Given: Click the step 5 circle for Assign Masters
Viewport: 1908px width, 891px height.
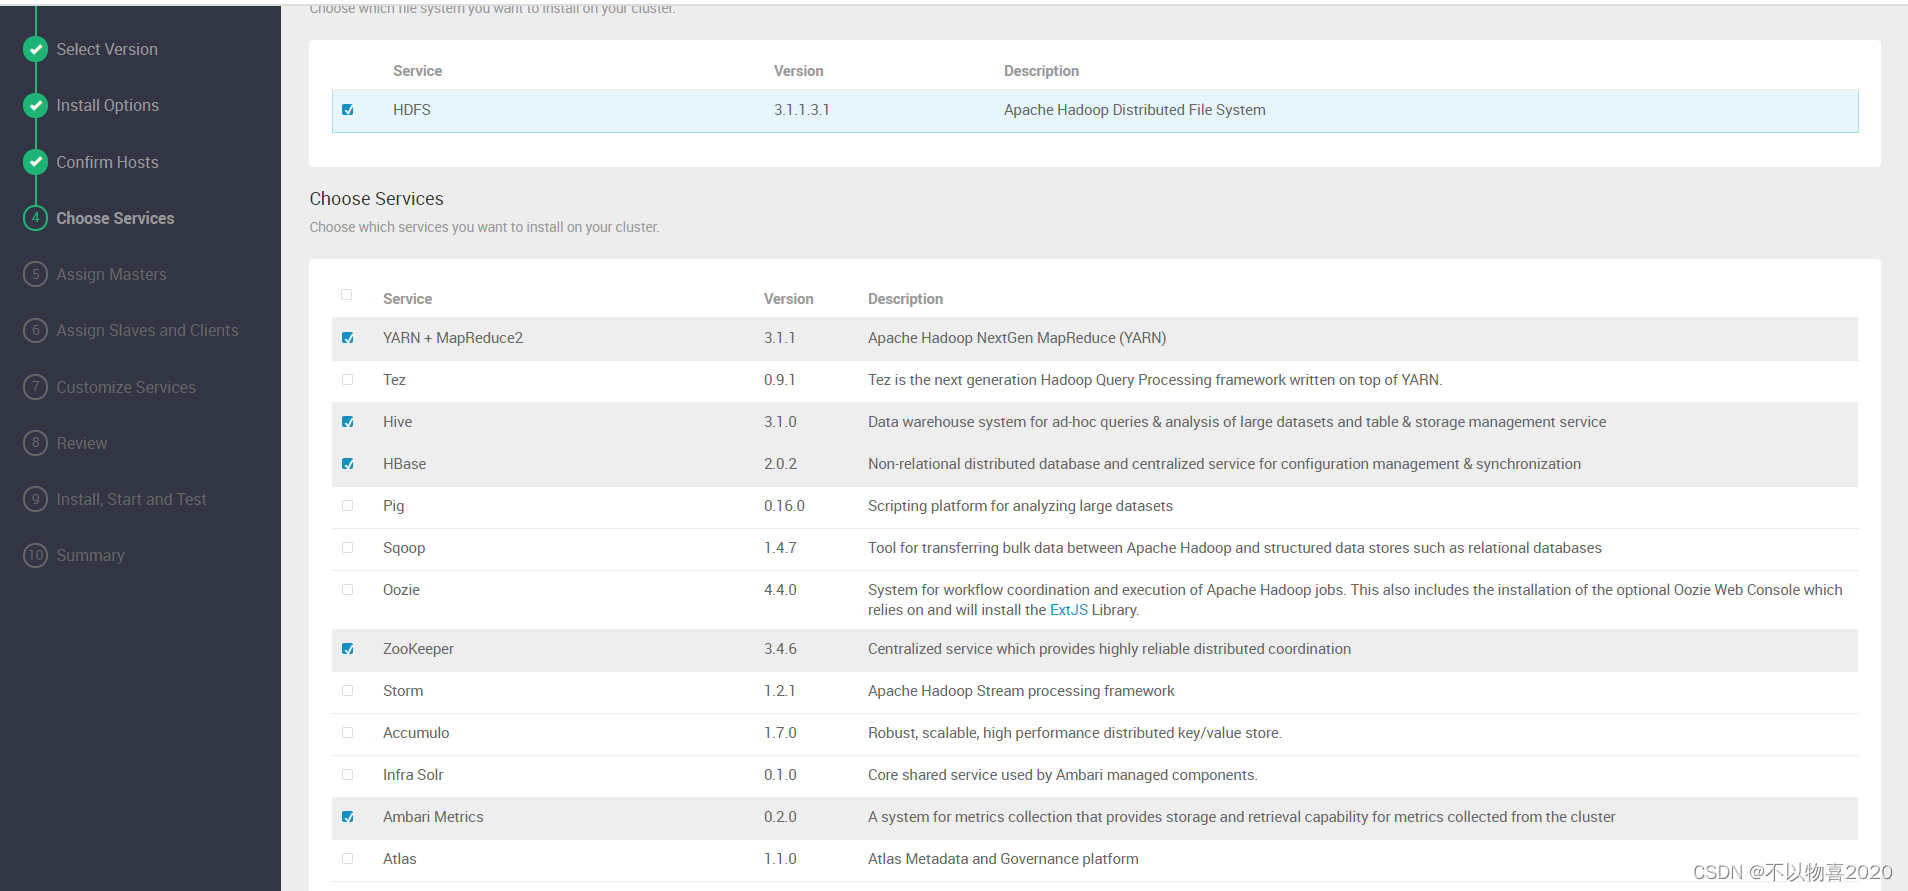Looking at the screenshot, I should pyautogui.click(x=36, y=274).
